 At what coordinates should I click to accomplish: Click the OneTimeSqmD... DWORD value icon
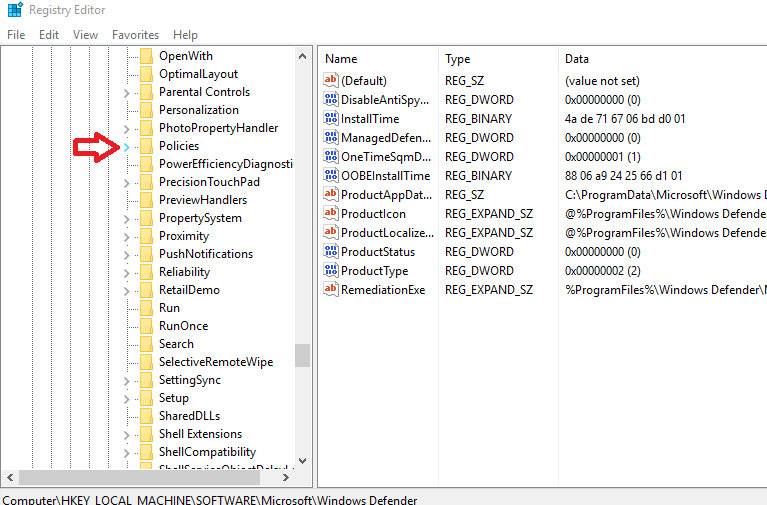click(331, 156)
